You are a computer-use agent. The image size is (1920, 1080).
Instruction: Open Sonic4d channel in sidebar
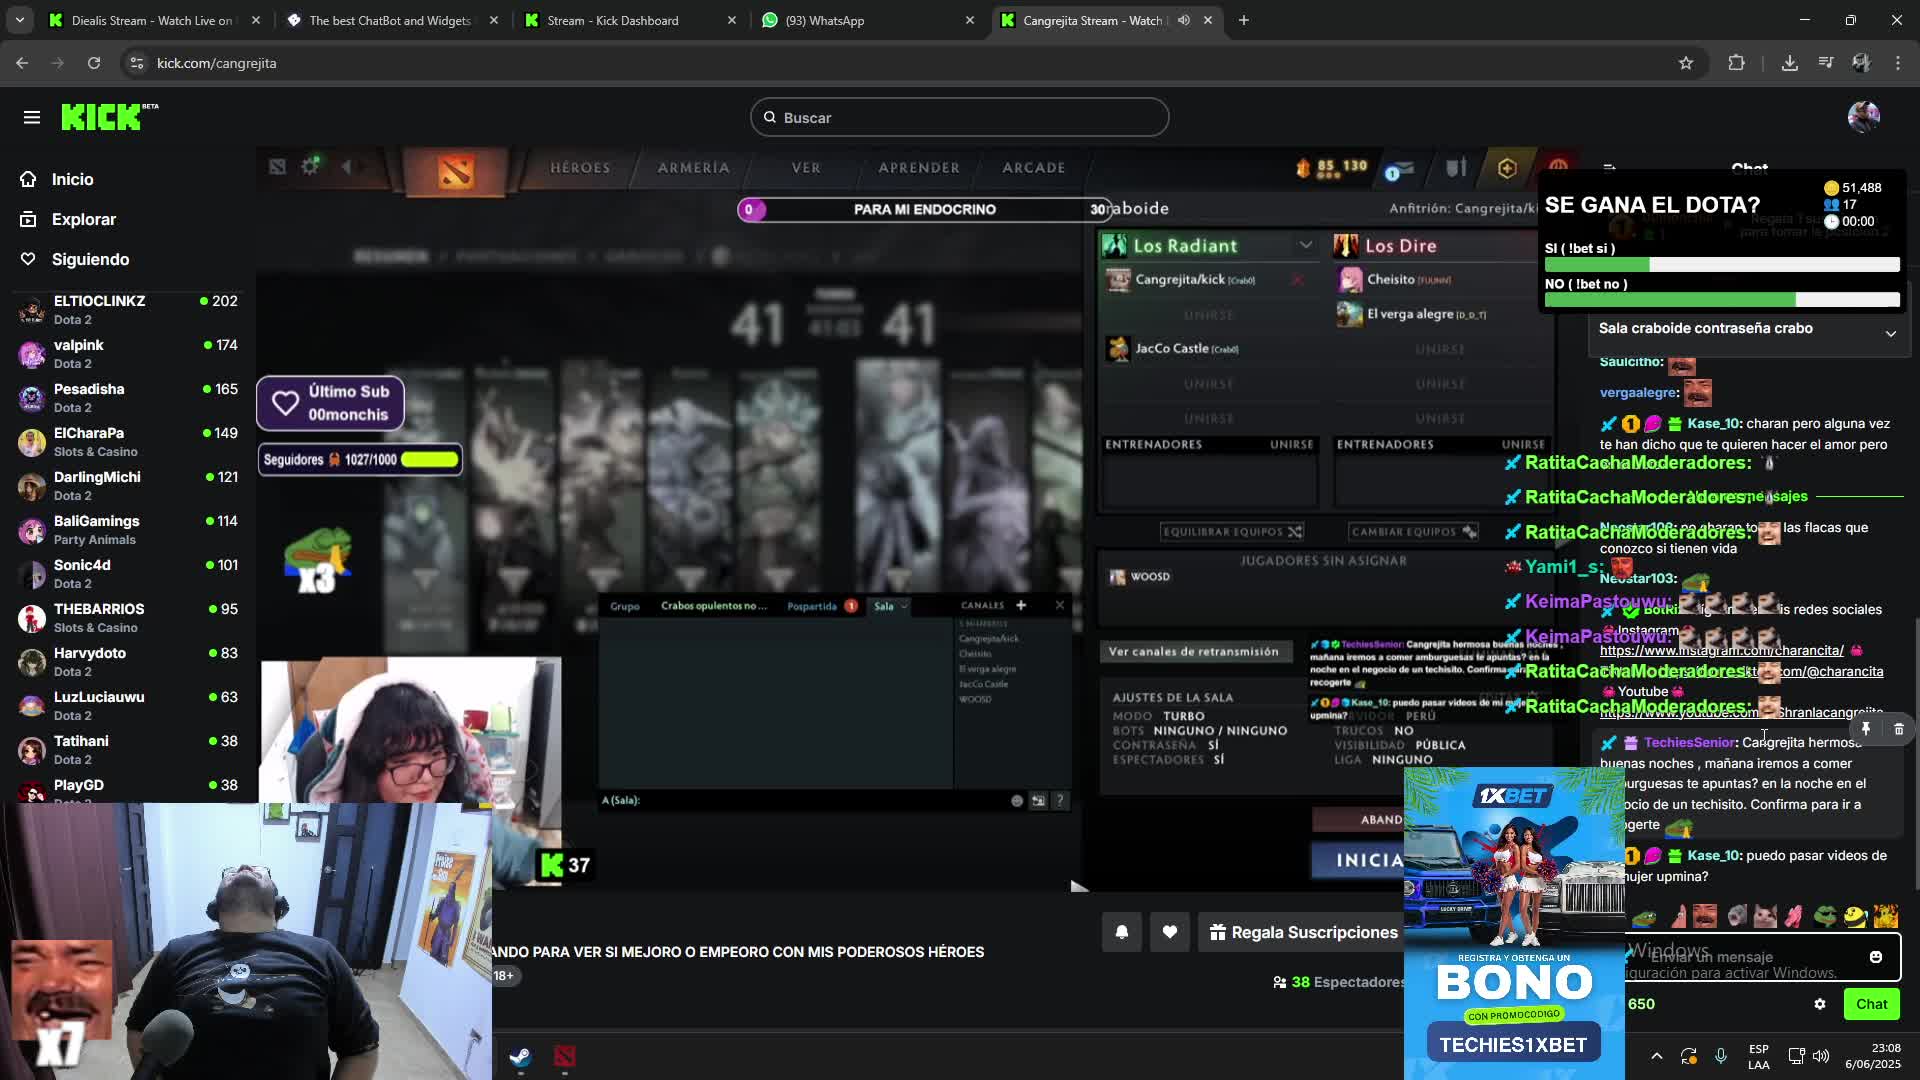[128, 574]
